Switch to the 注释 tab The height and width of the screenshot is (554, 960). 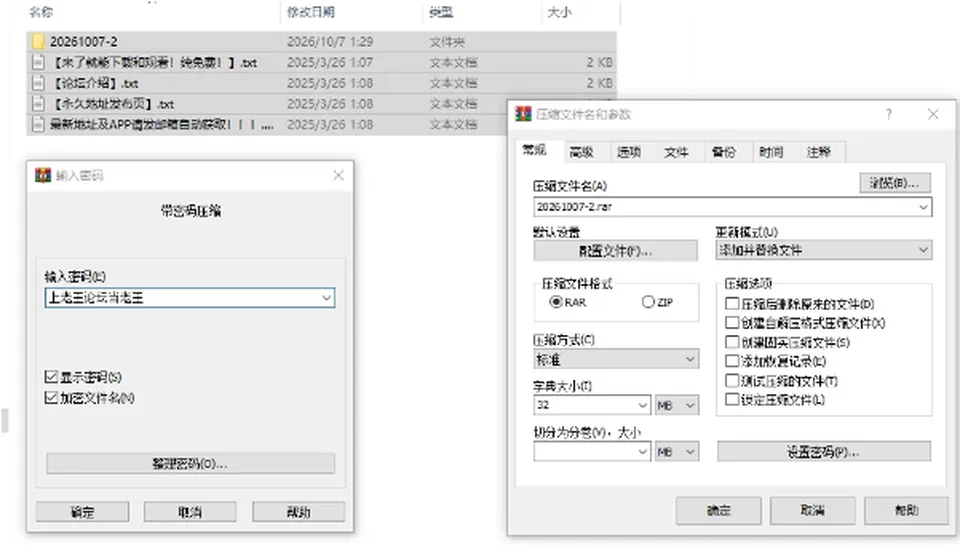coord(819,152)
